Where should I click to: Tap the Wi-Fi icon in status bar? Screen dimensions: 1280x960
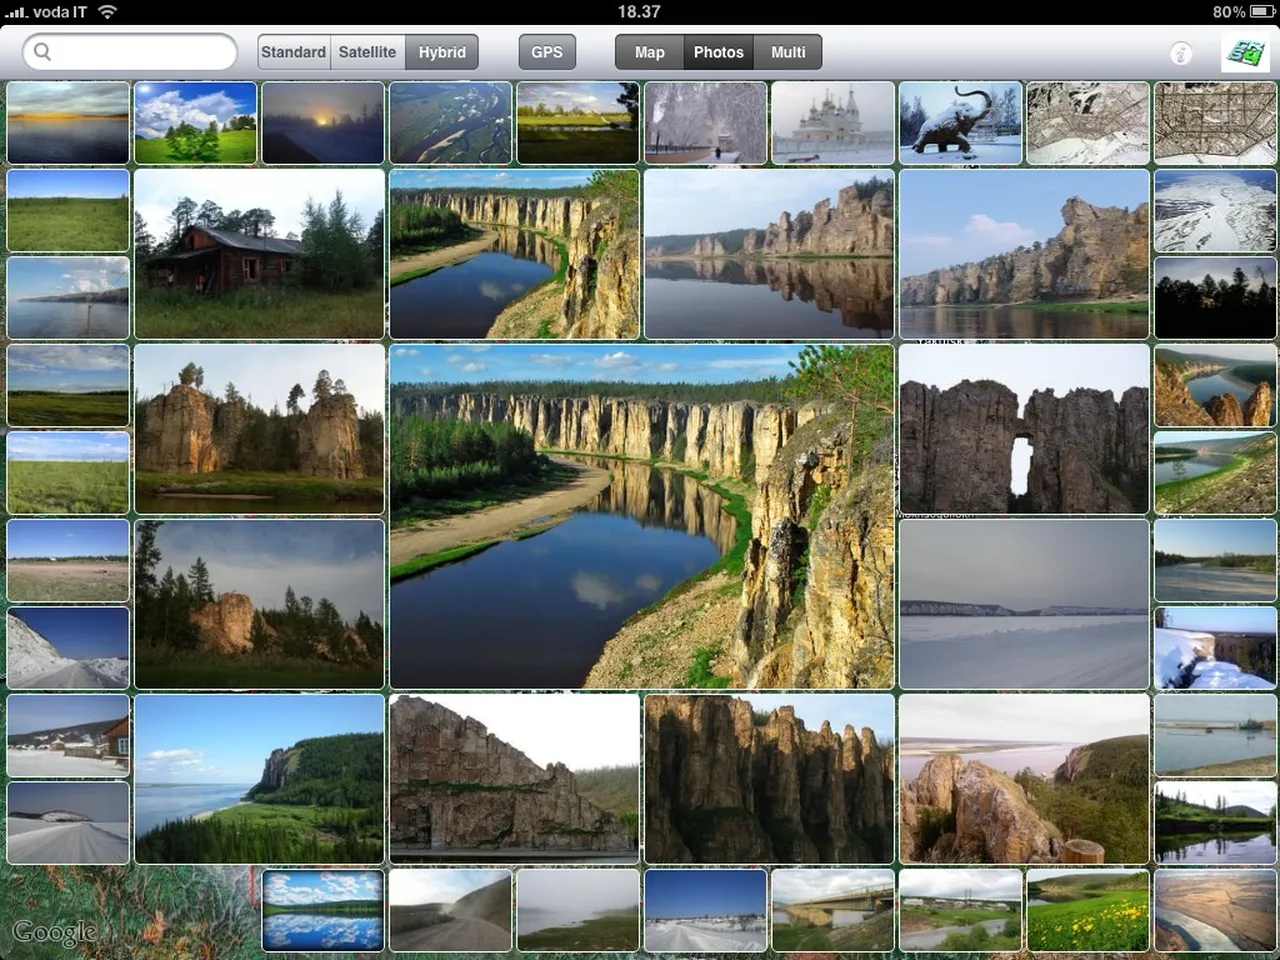[x=107, y=12]
